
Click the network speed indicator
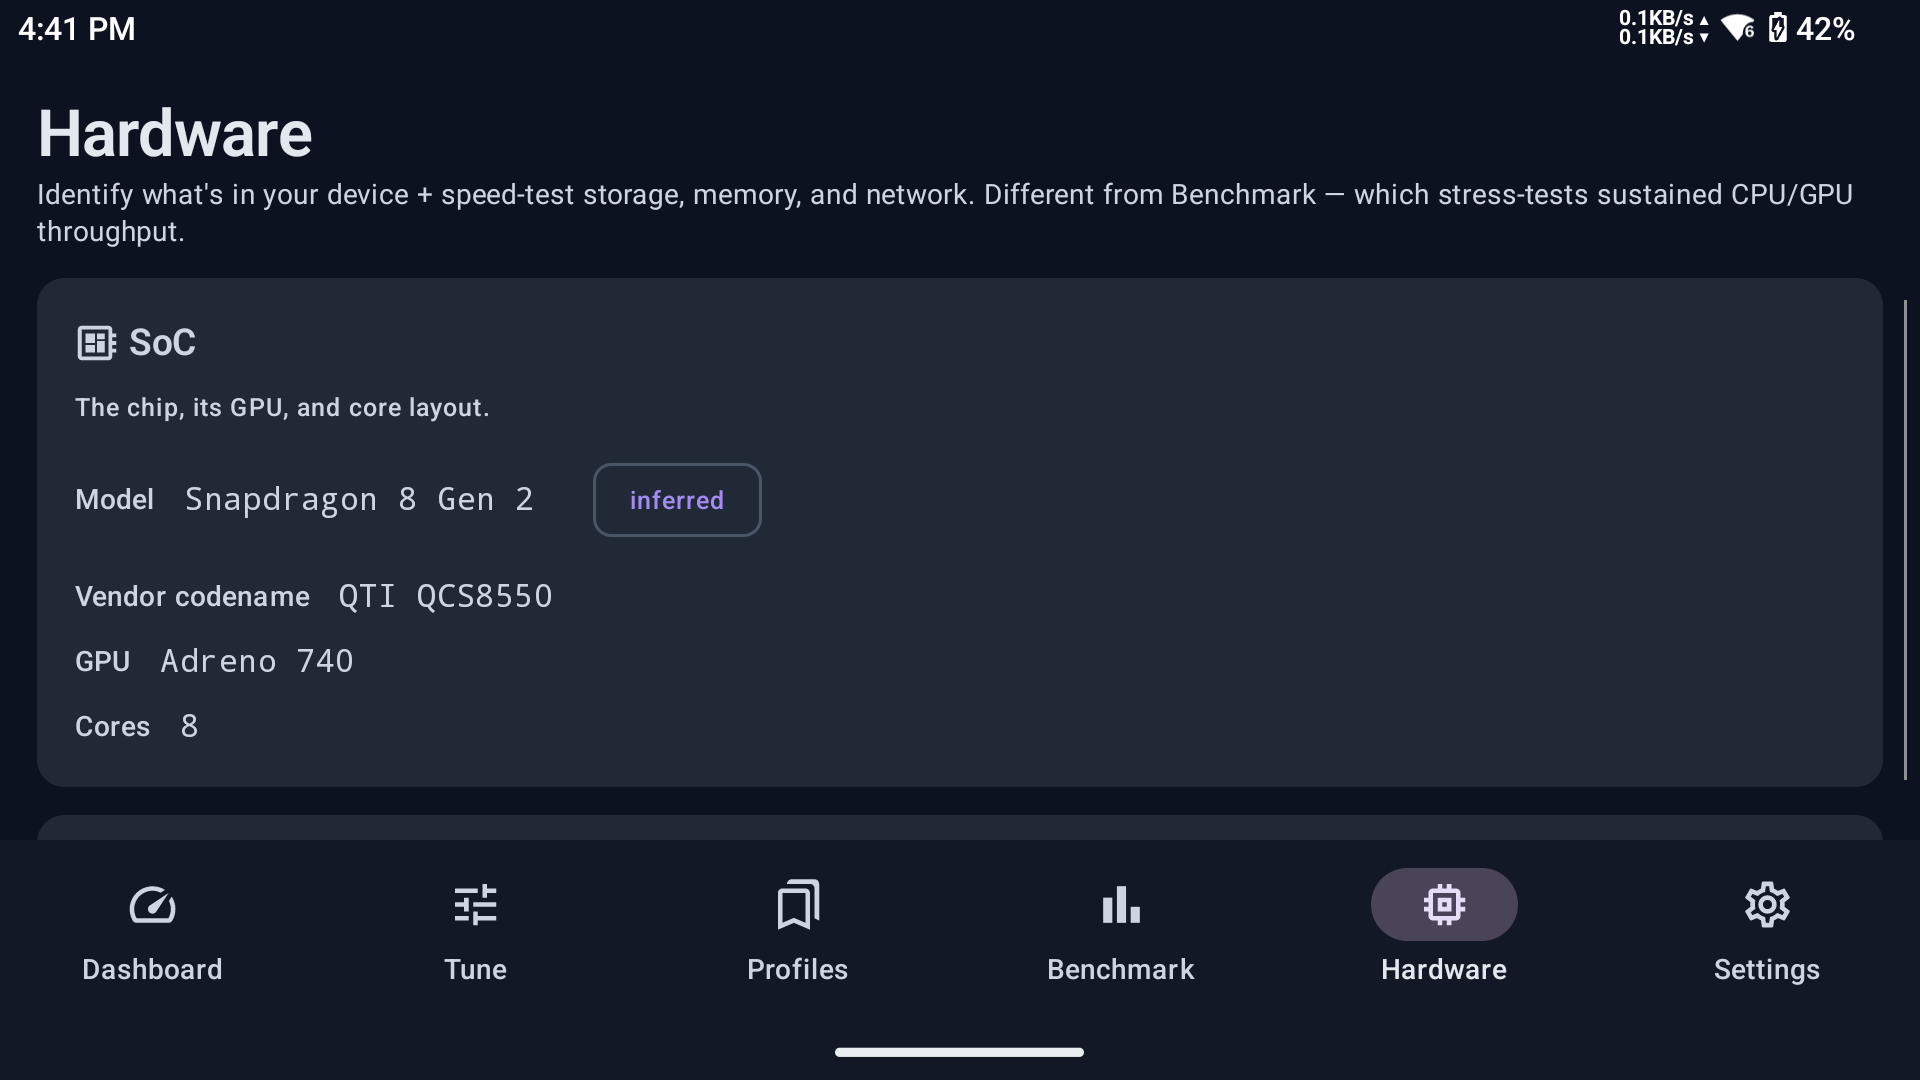(x=1664, y=28)
